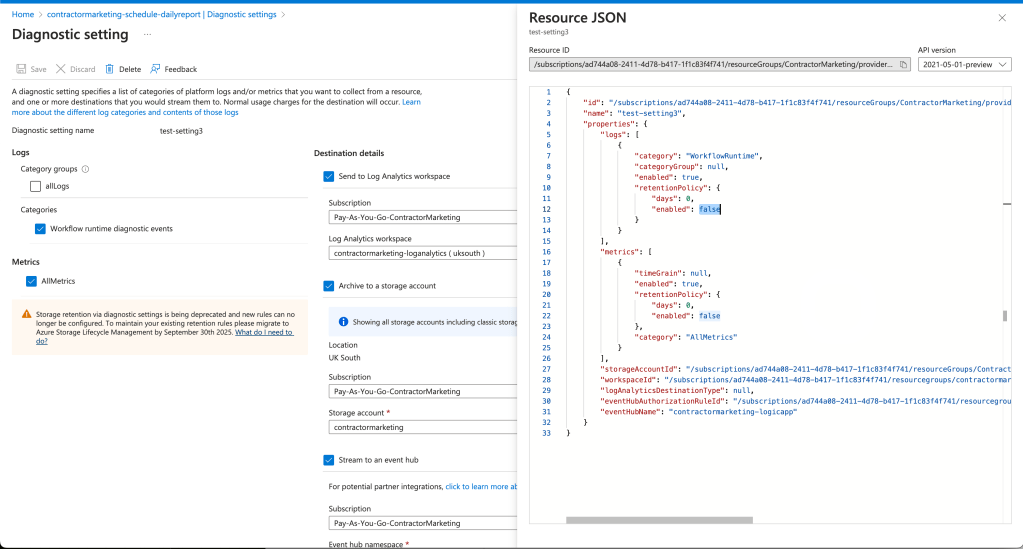Toggle the AllMetrics checkbox
This screenshot has height=549, width=1023.
[31, 281]
